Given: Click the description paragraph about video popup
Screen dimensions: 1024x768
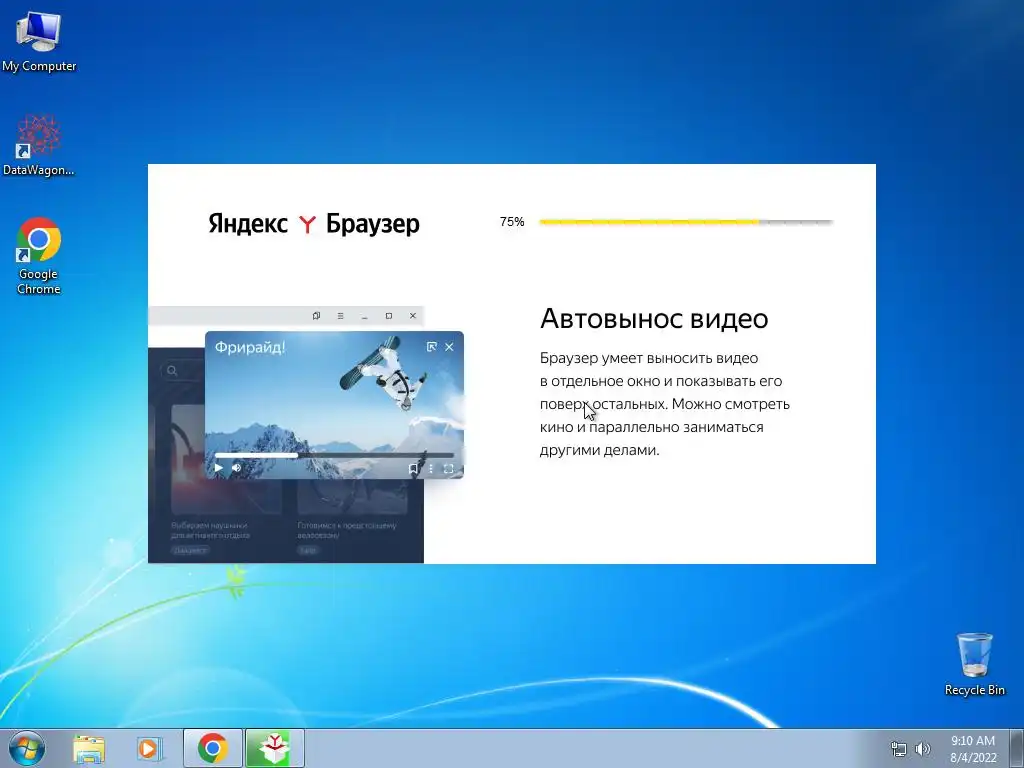Looking at the screenshot, I should point(665,404).
